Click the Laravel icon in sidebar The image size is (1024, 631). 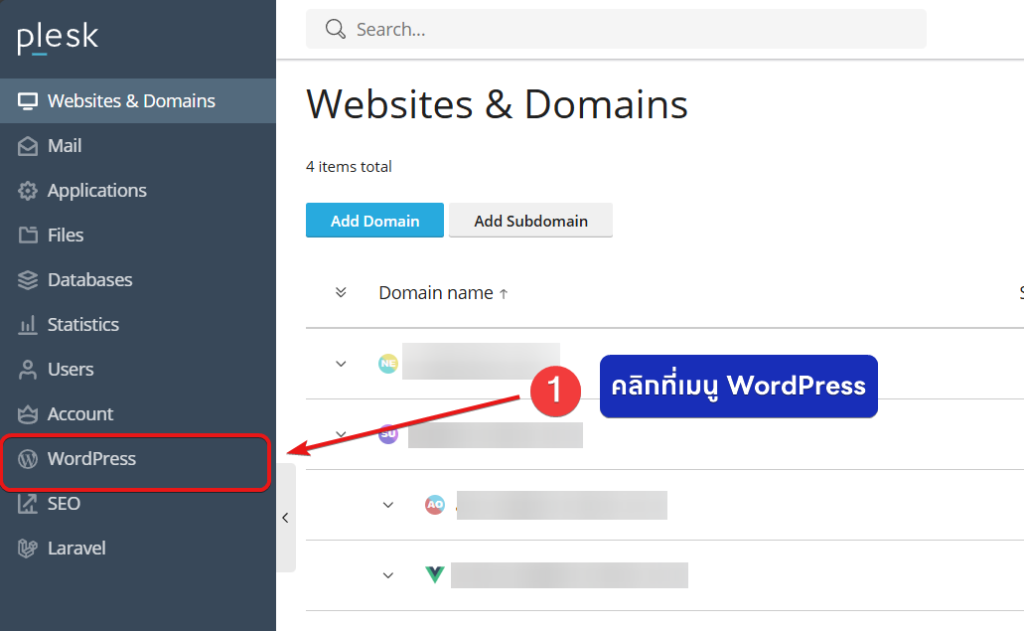click(28, 548)
